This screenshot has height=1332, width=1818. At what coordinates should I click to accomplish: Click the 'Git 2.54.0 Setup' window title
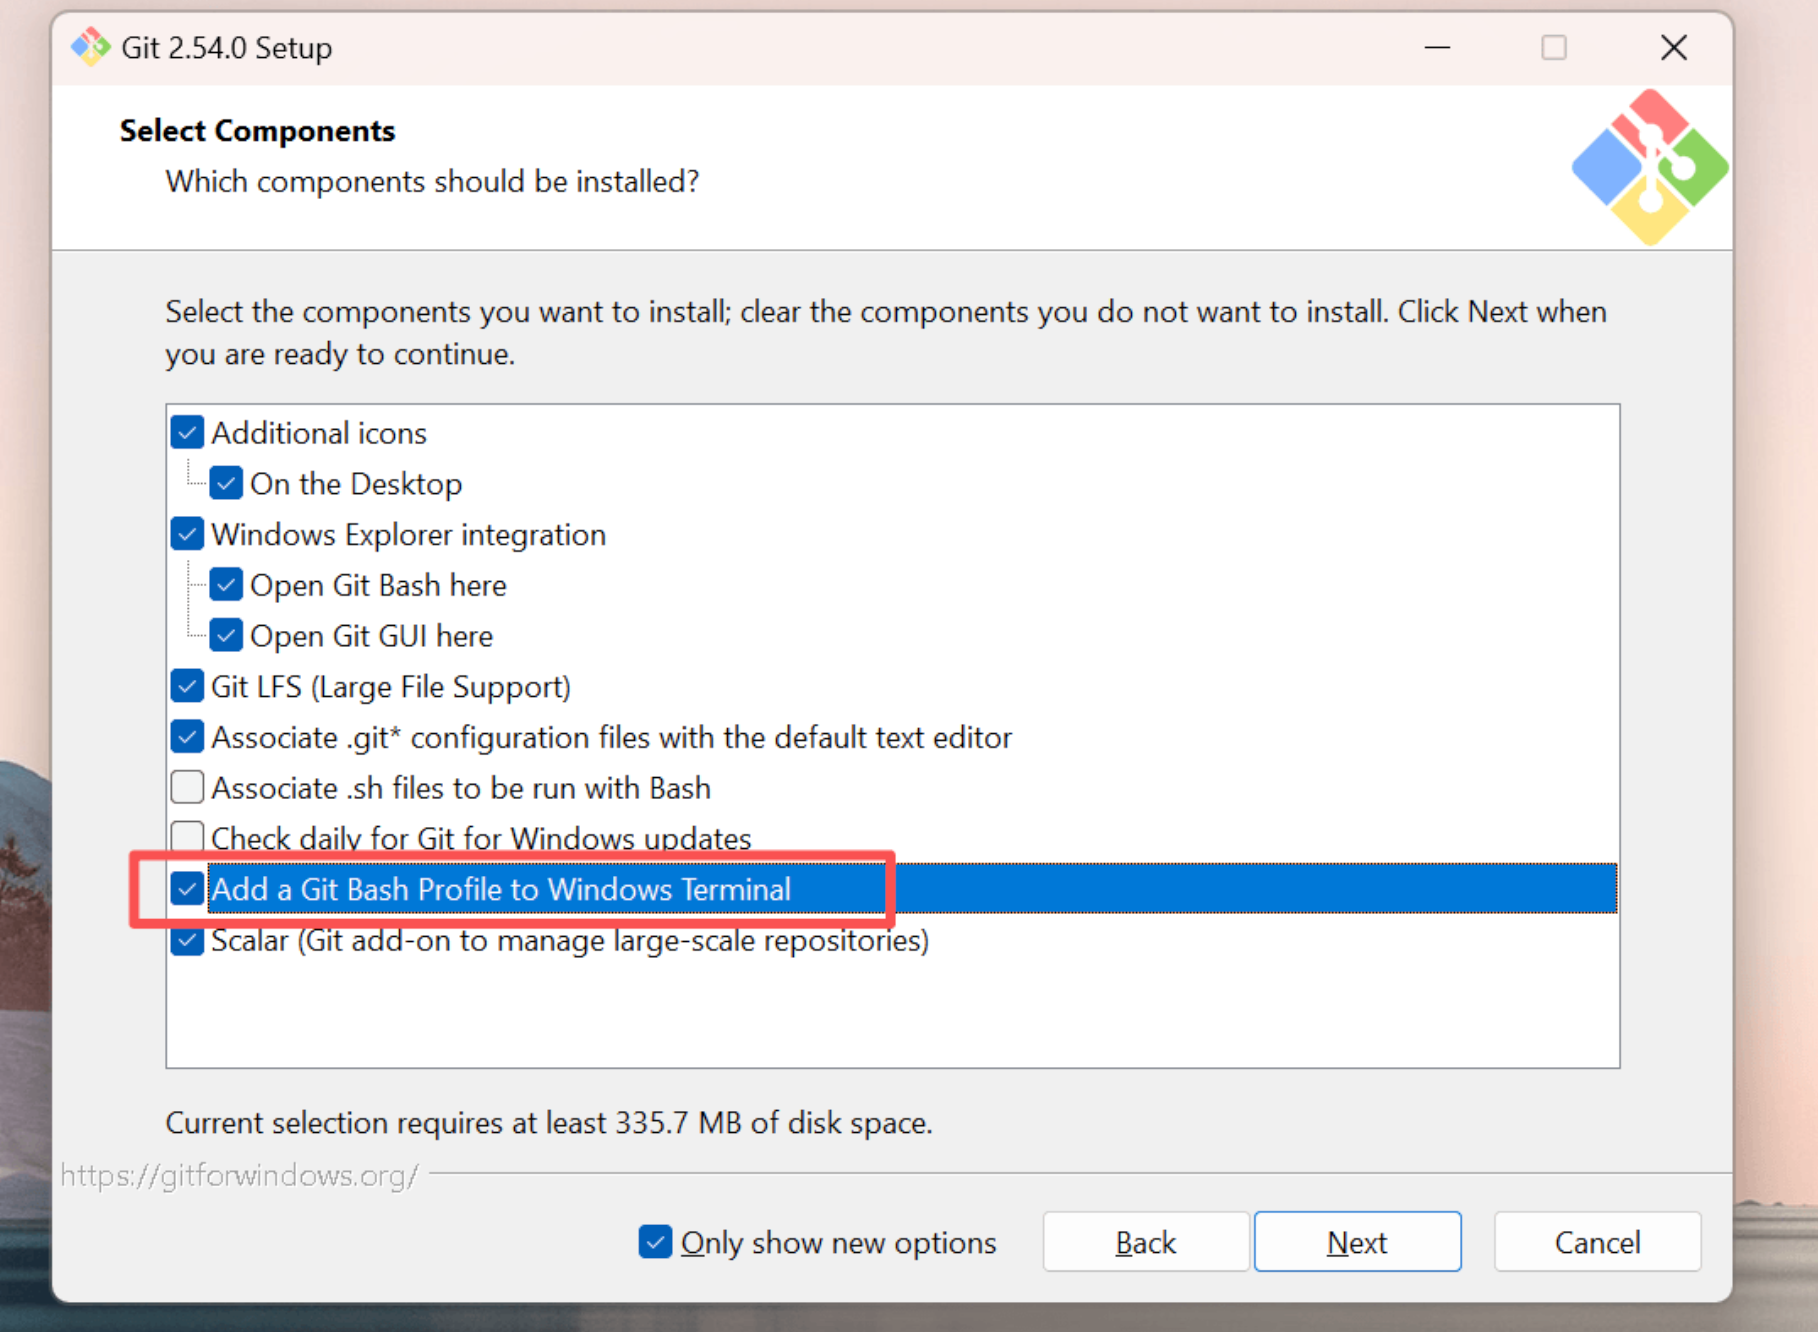227,47
